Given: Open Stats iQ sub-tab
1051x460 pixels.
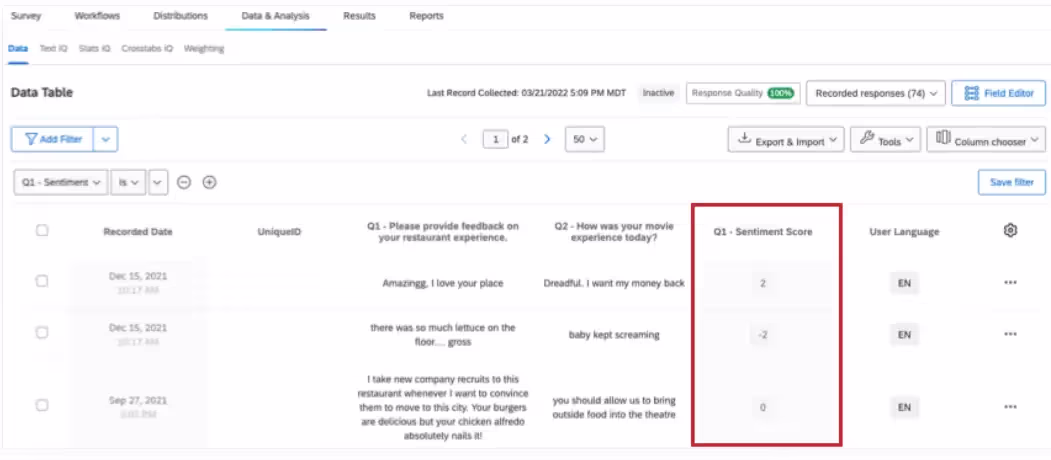Looking at the screenshot, I should tap(94, 49).
